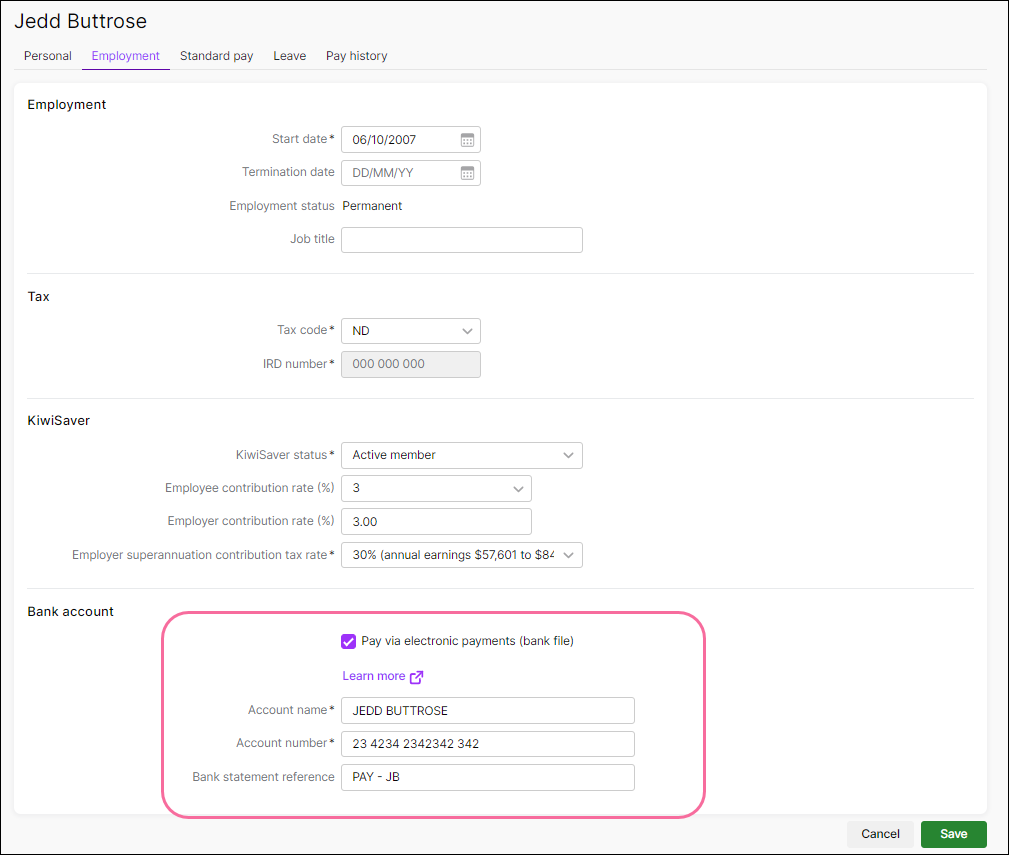
Task: Untick Pay via electronic payments checkbox
Action: click(x=348, y=641)
